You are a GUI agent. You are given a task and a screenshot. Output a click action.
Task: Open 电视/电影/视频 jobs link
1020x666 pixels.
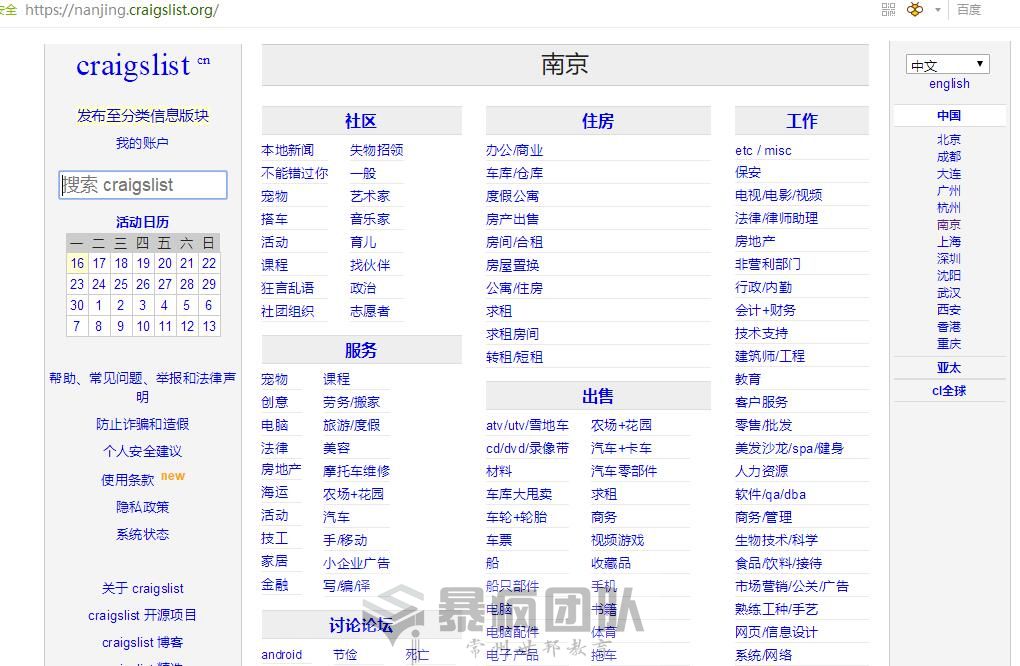coord(779,195)
